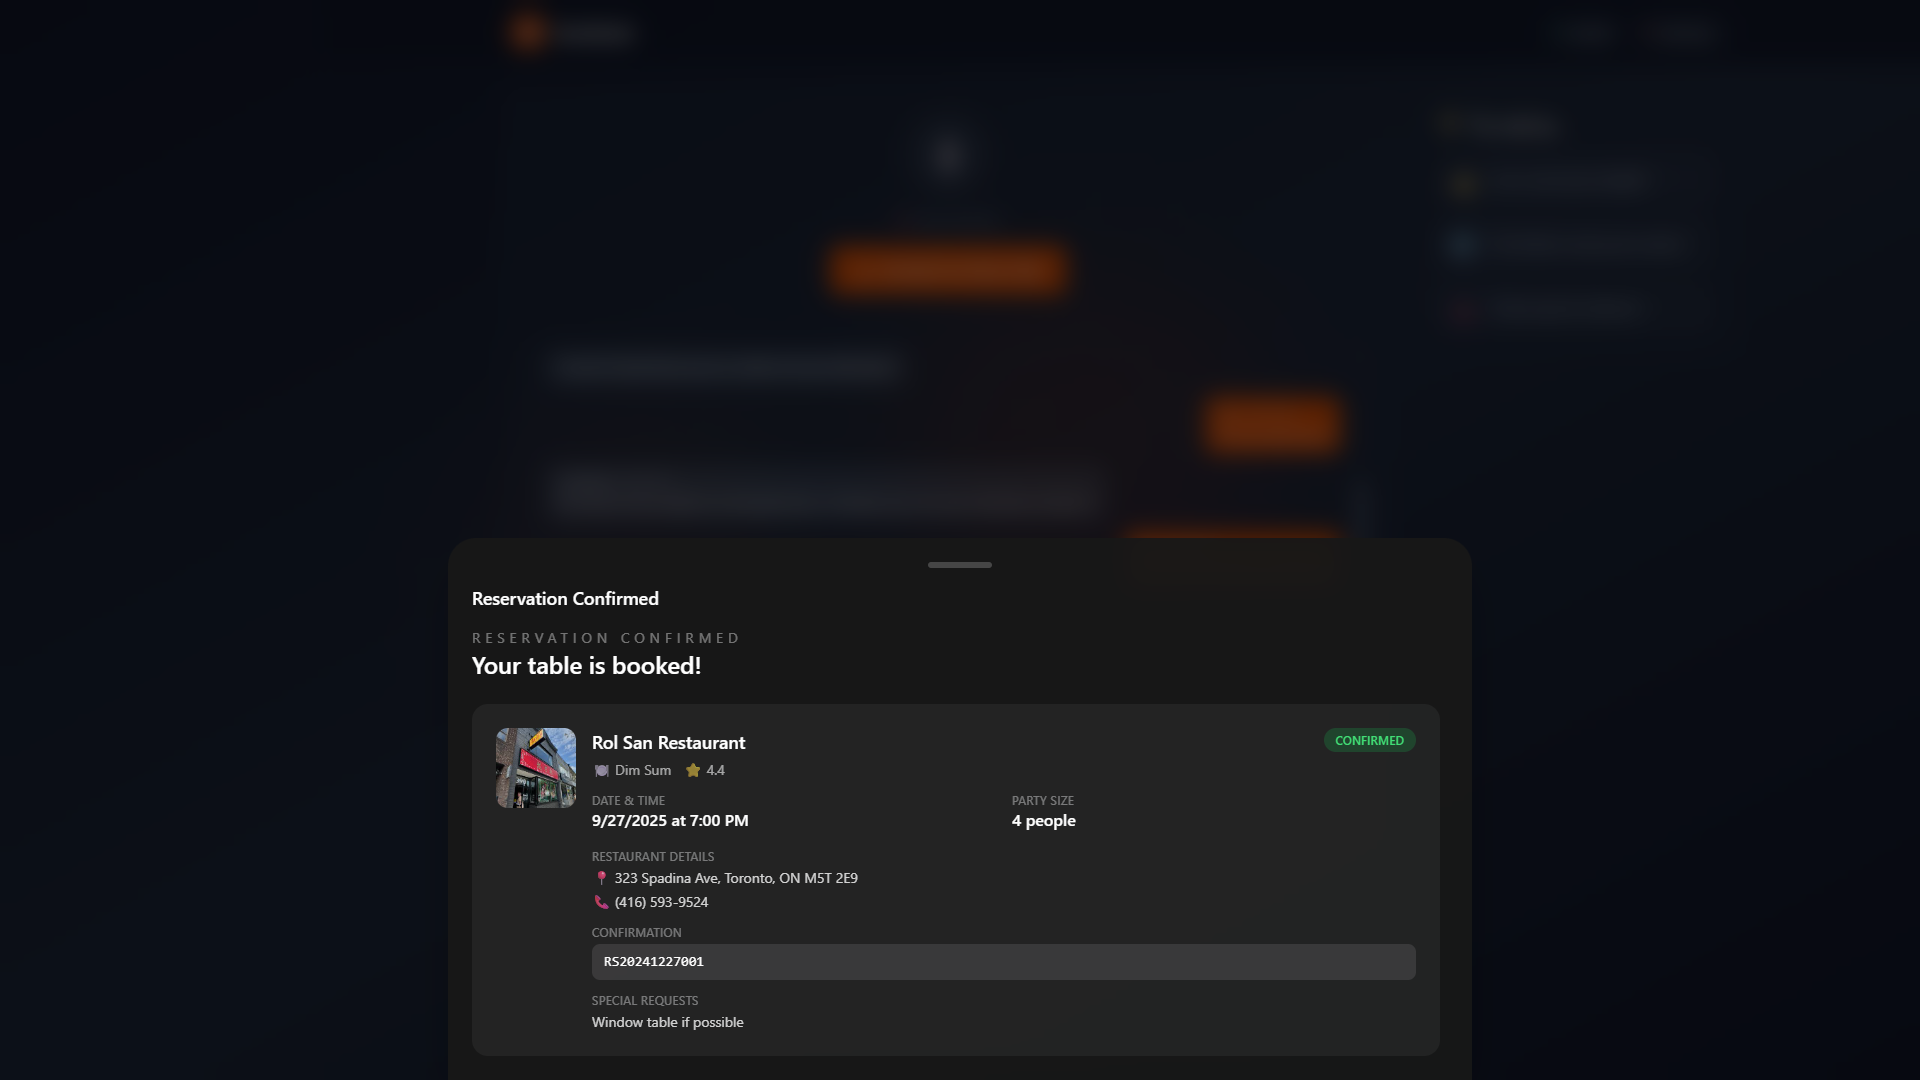Click the pink phone handset icon

click(x=601, y=902)
